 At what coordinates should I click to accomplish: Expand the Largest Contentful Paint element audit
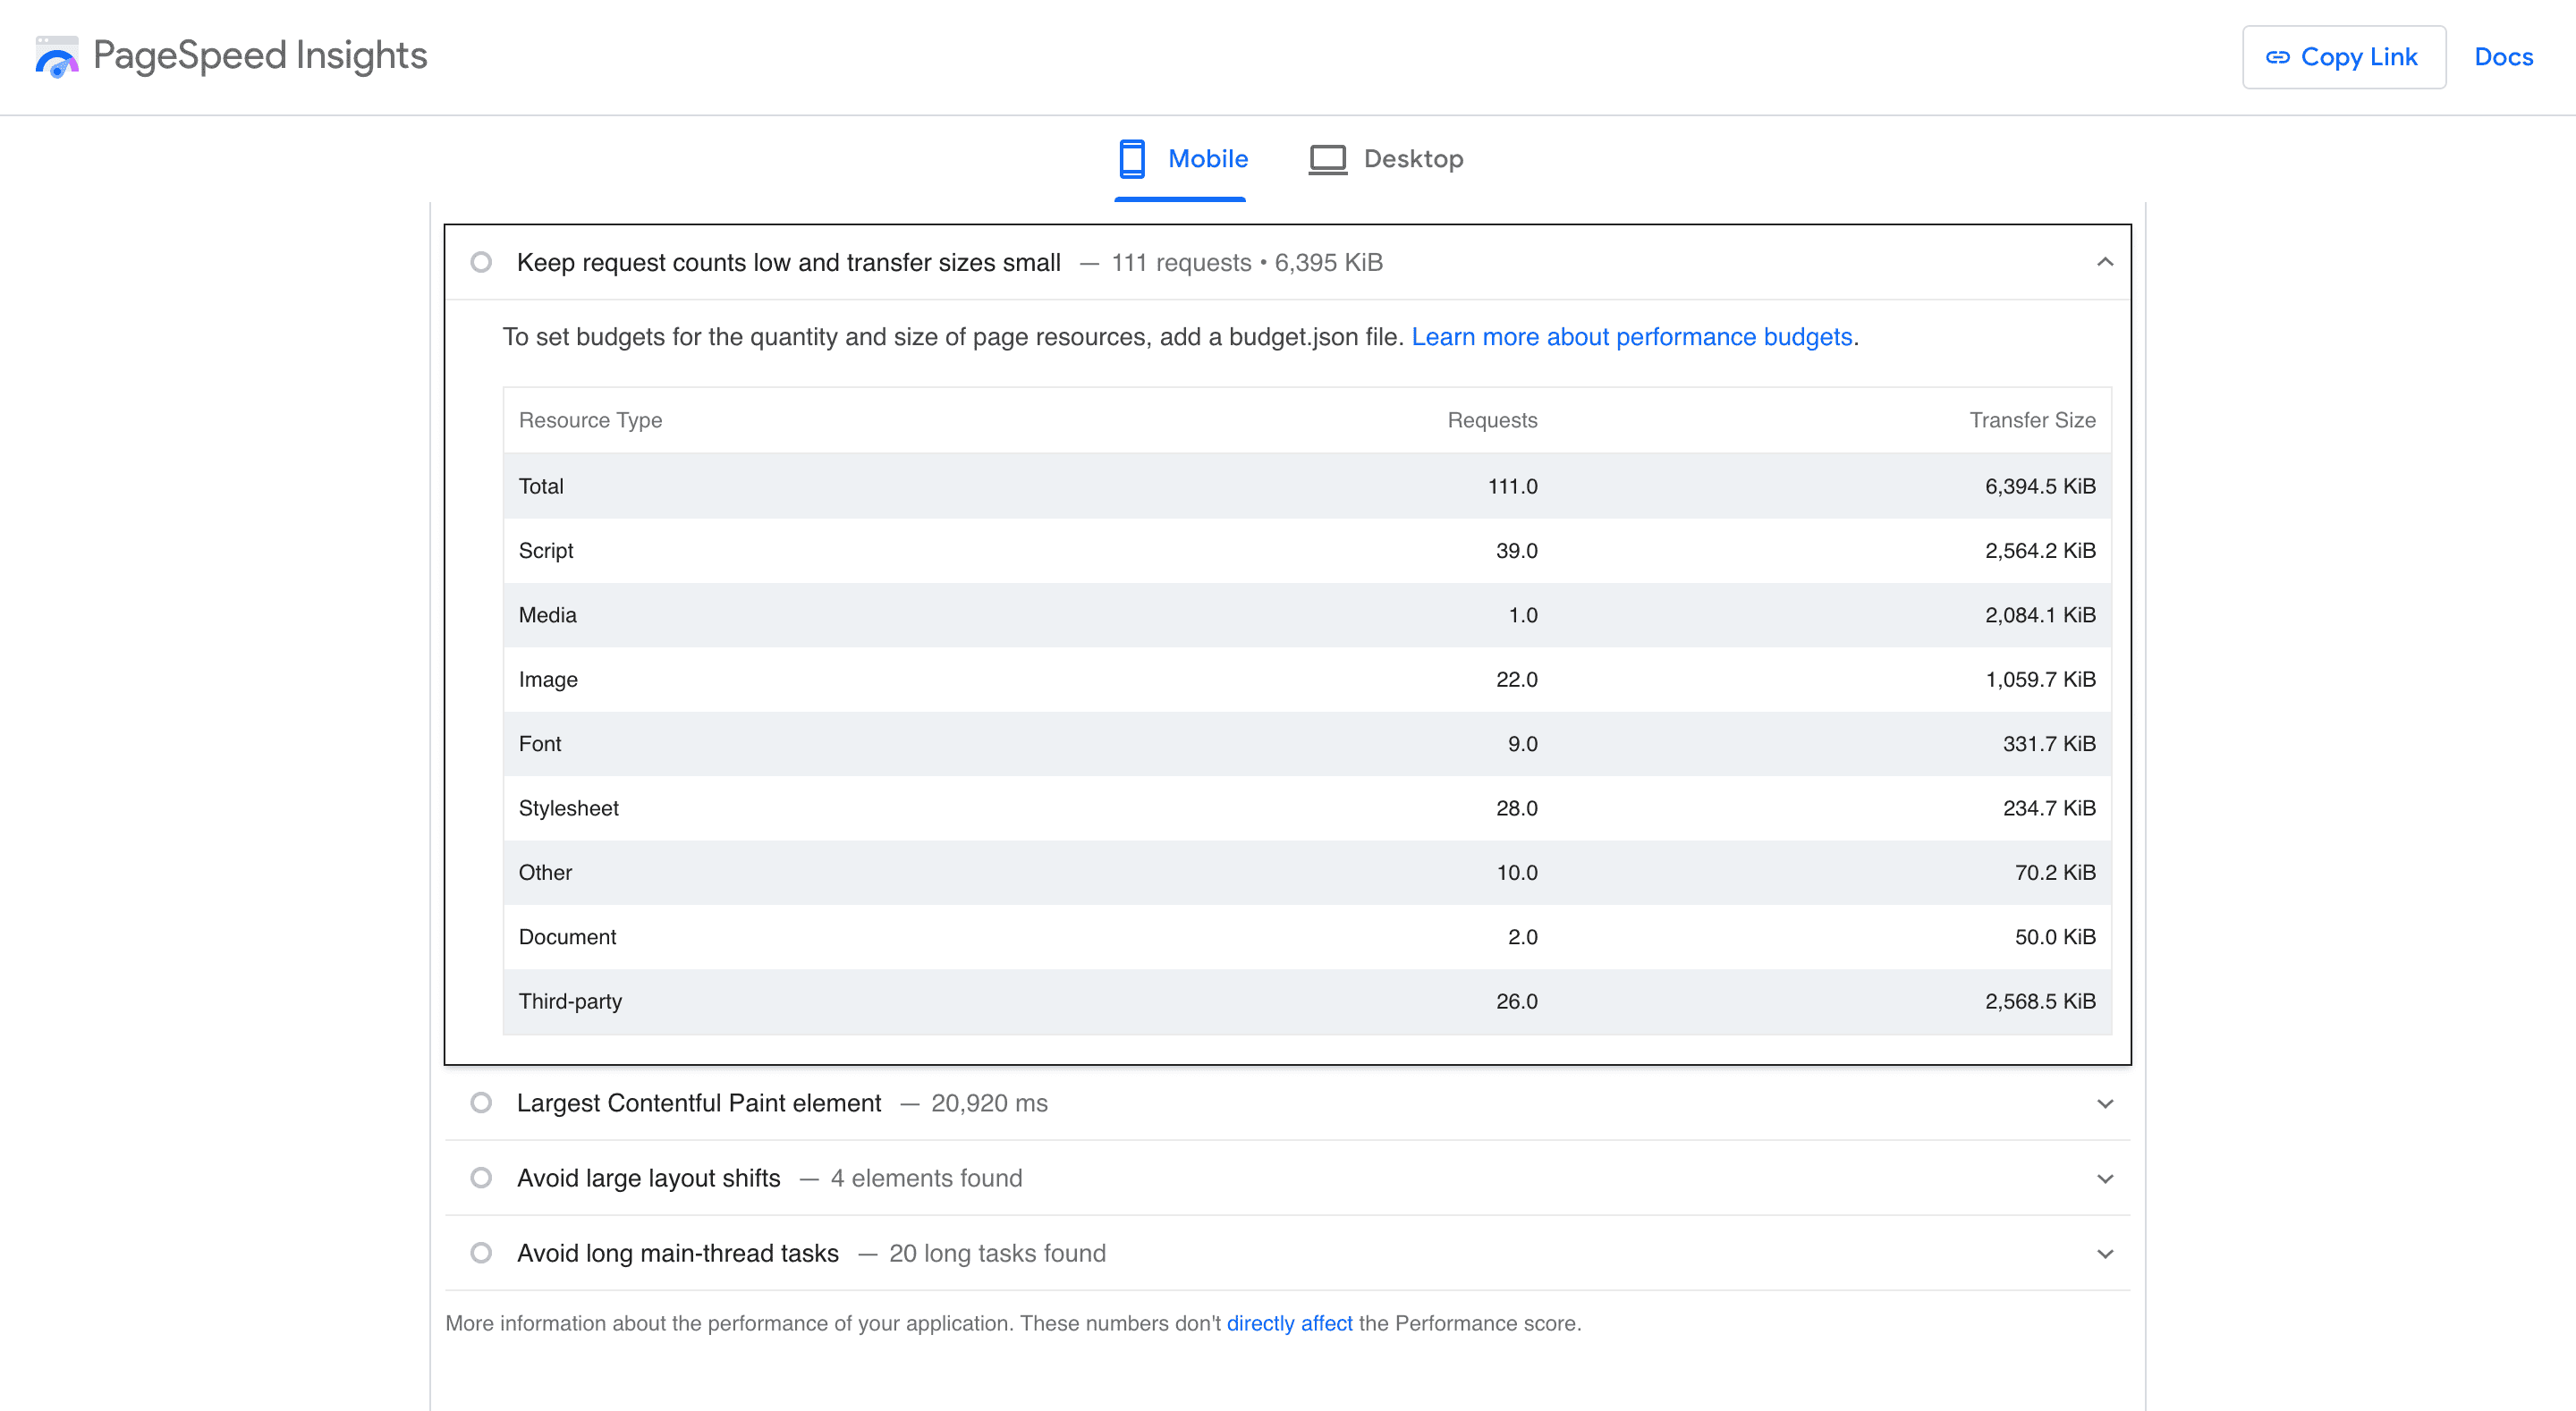click(x=2105, y=1103)
